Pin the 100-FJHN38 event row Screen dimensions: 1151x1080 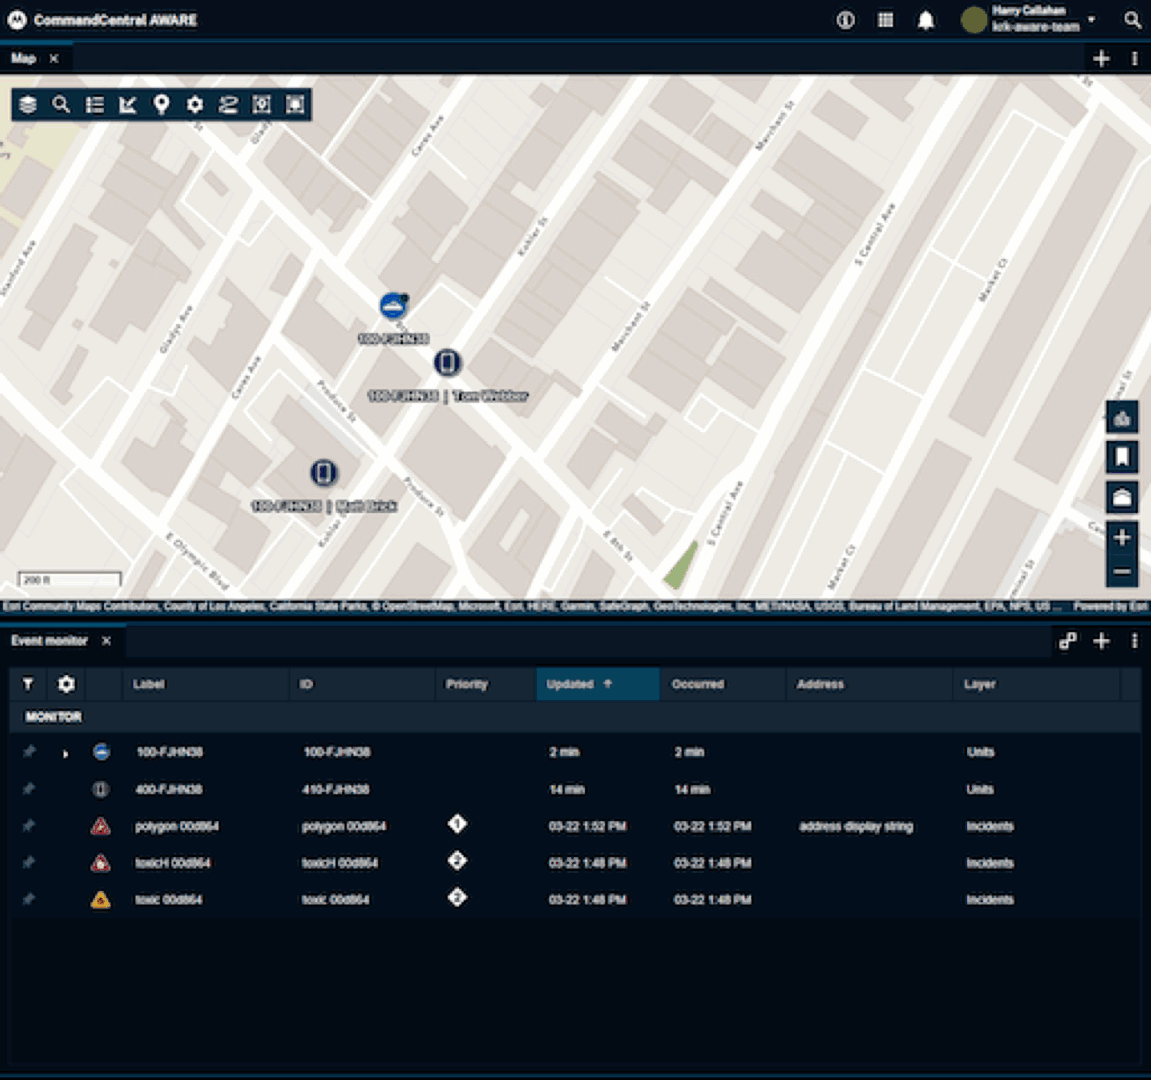29,752
